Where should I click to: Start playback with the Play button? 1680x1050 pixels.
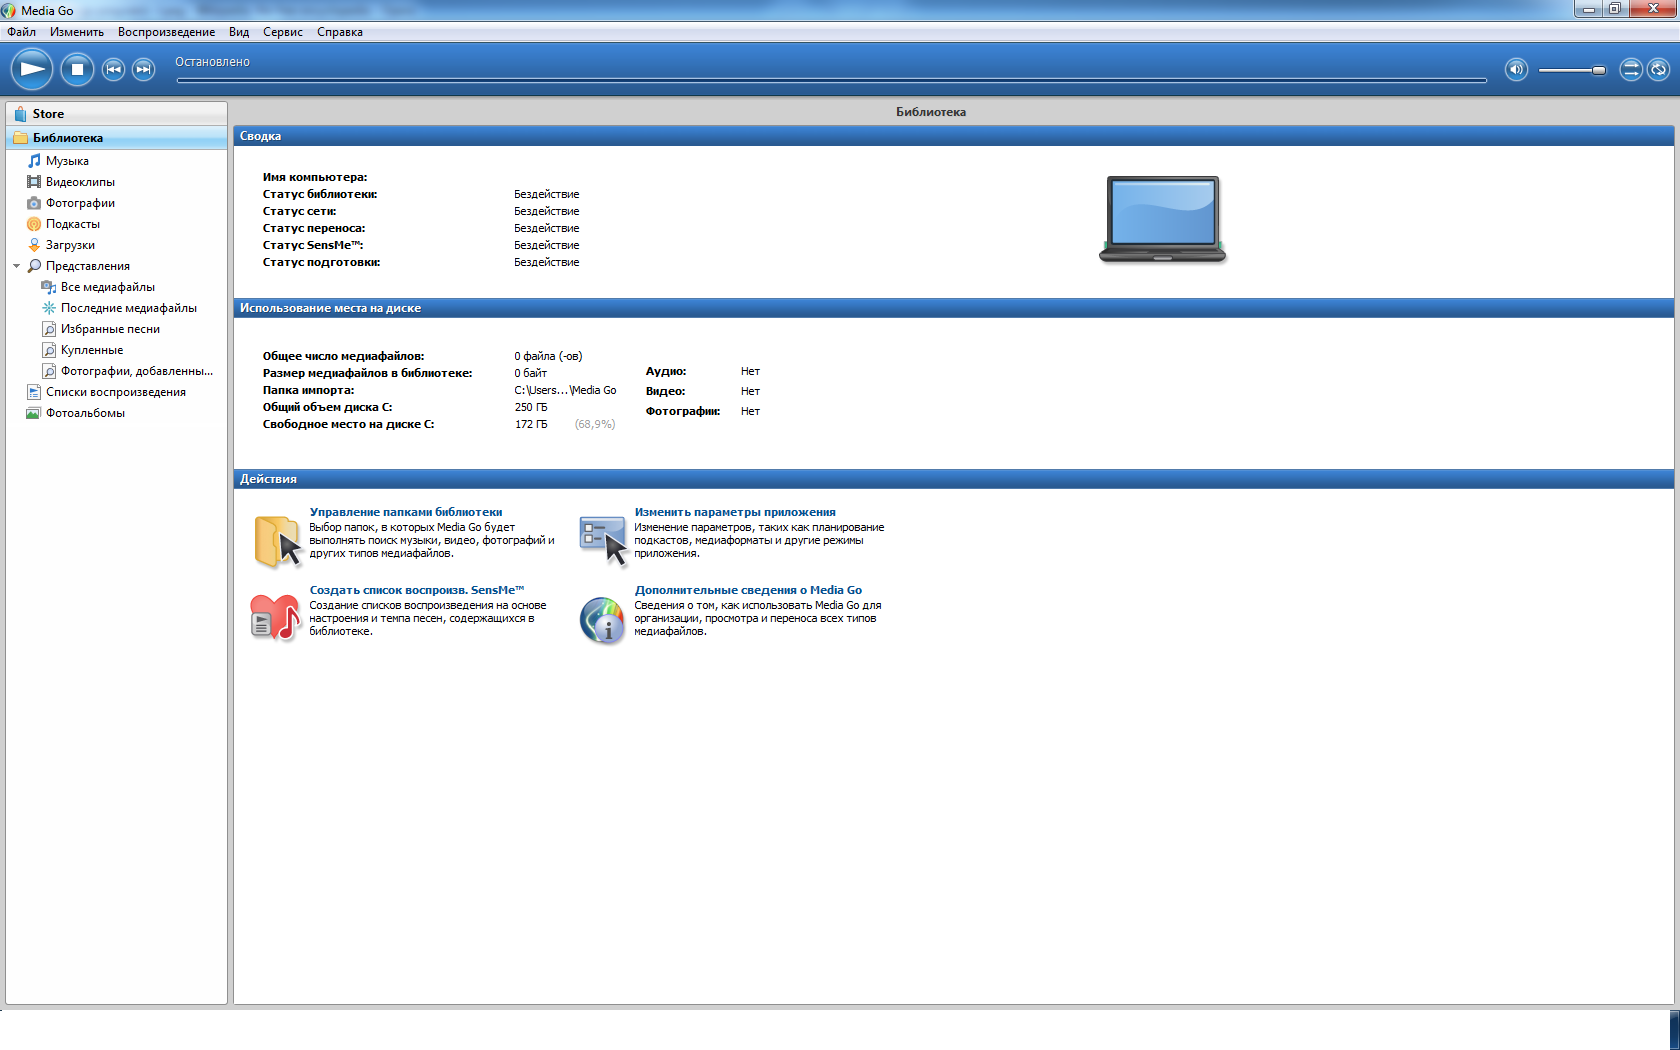[32, 69]
